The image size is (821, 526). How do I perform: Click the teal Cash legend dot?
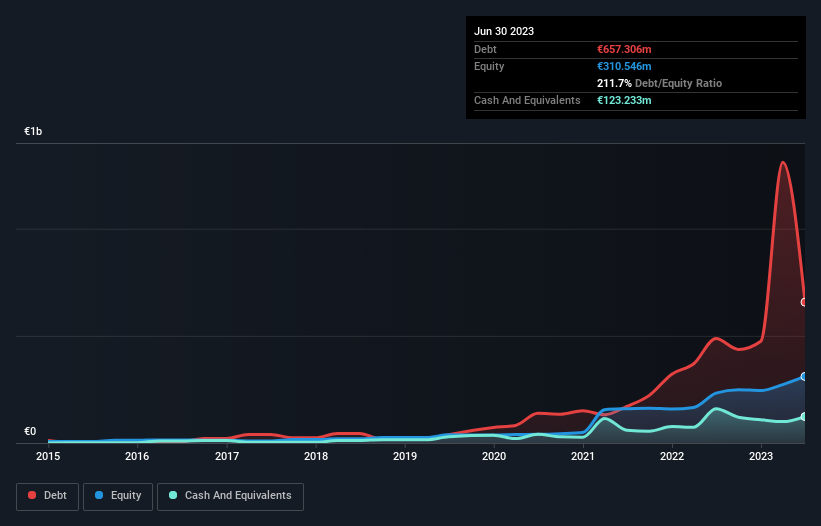173,495
